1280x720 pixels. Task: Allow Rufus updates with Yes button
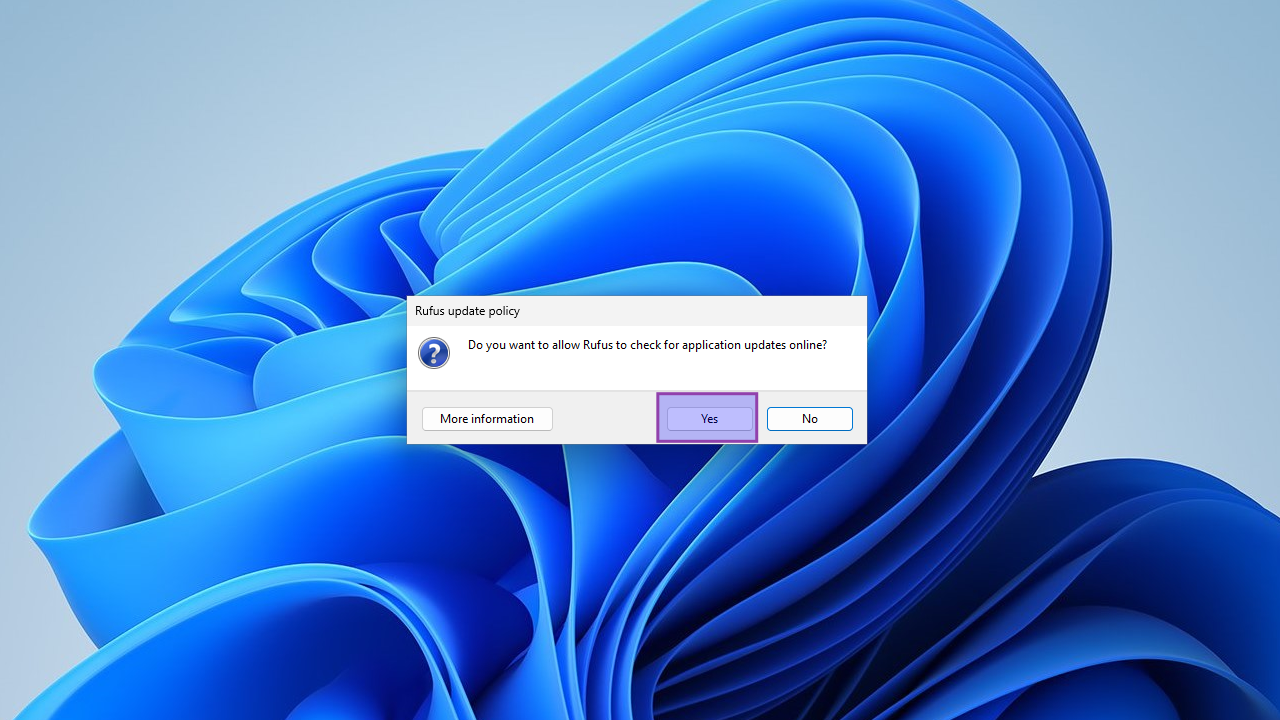click(x=709, y=419)
